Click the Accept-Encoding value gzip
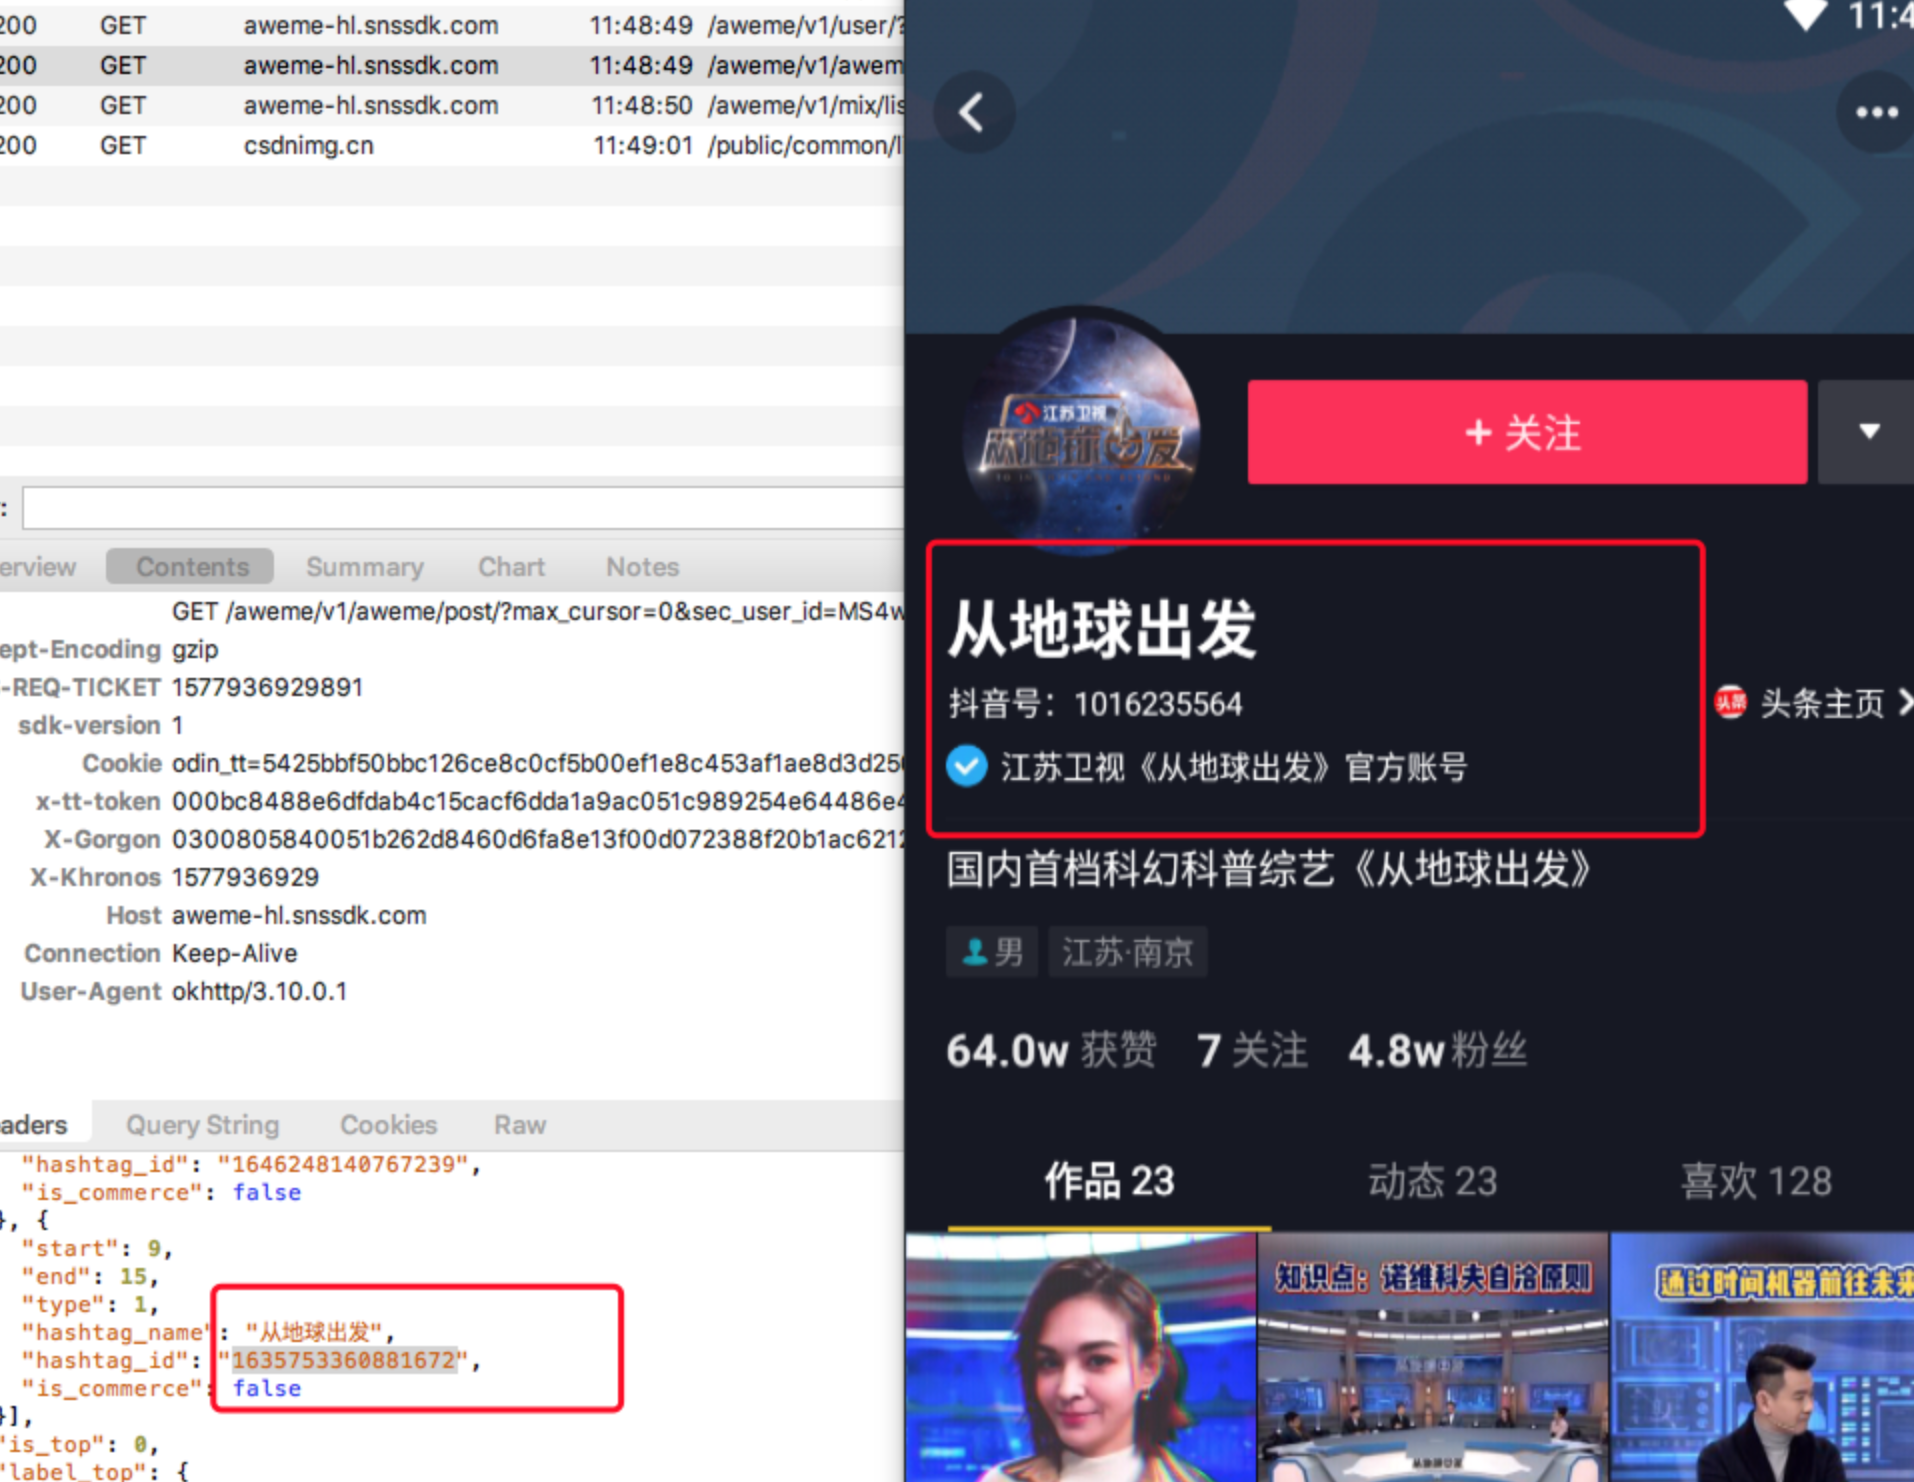Screen dimensions: 1914x1482 [x=195, y=649]
